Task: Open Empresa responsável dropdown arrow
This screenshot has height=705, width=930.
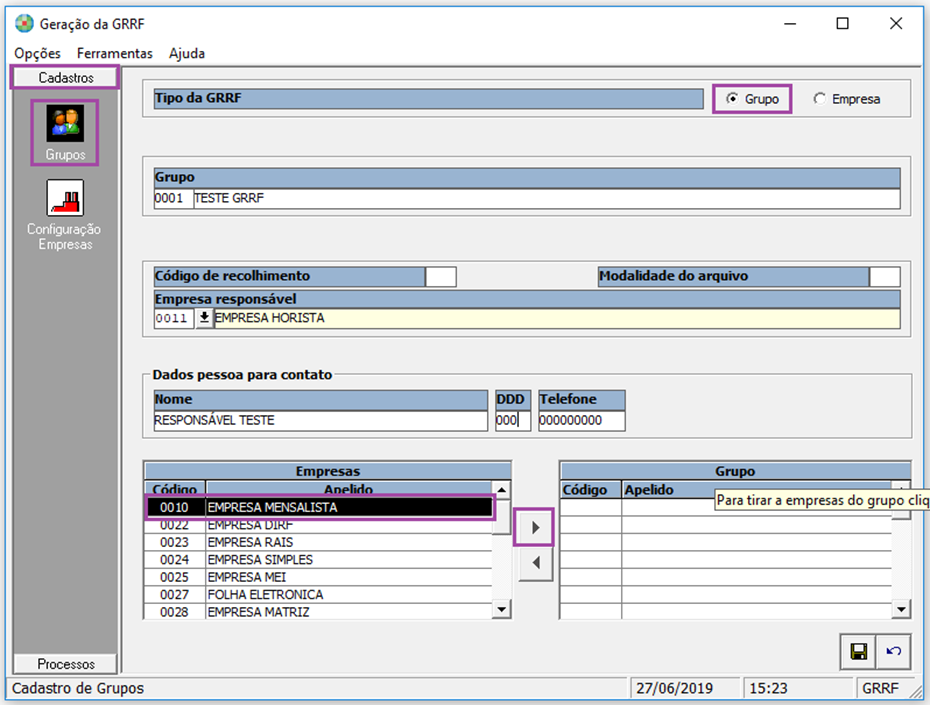Action: tap(204, 318)
